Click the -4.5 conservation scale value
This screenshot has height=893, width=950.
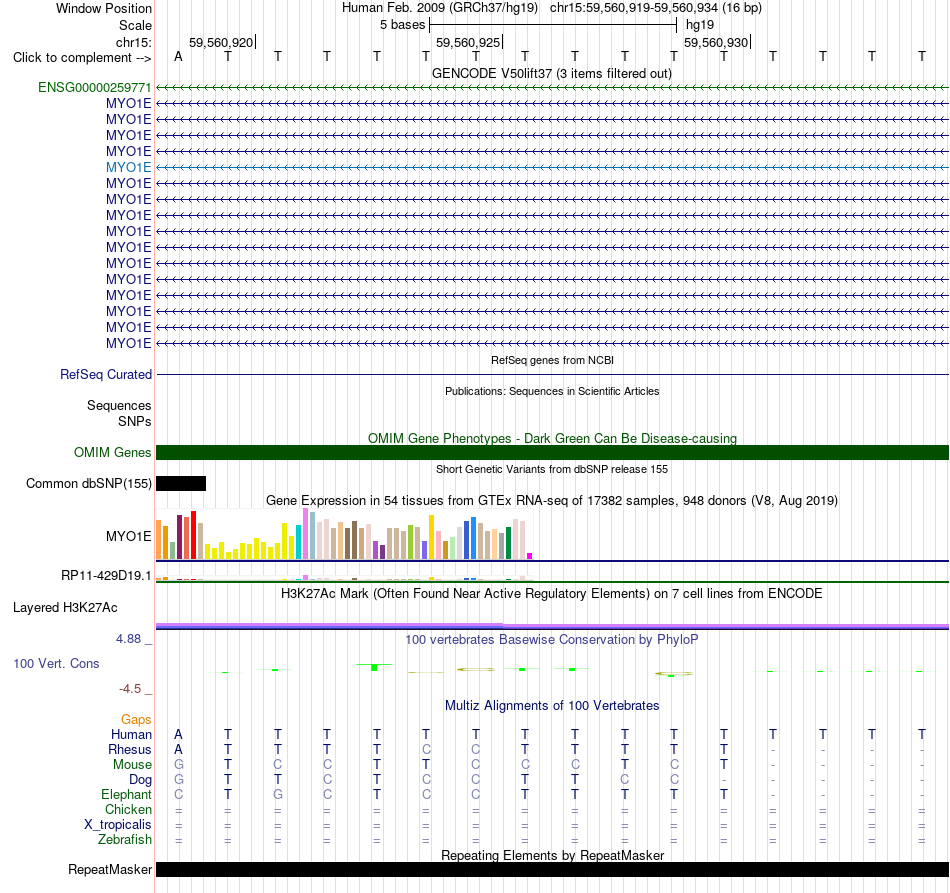click(x=130, y=689)
